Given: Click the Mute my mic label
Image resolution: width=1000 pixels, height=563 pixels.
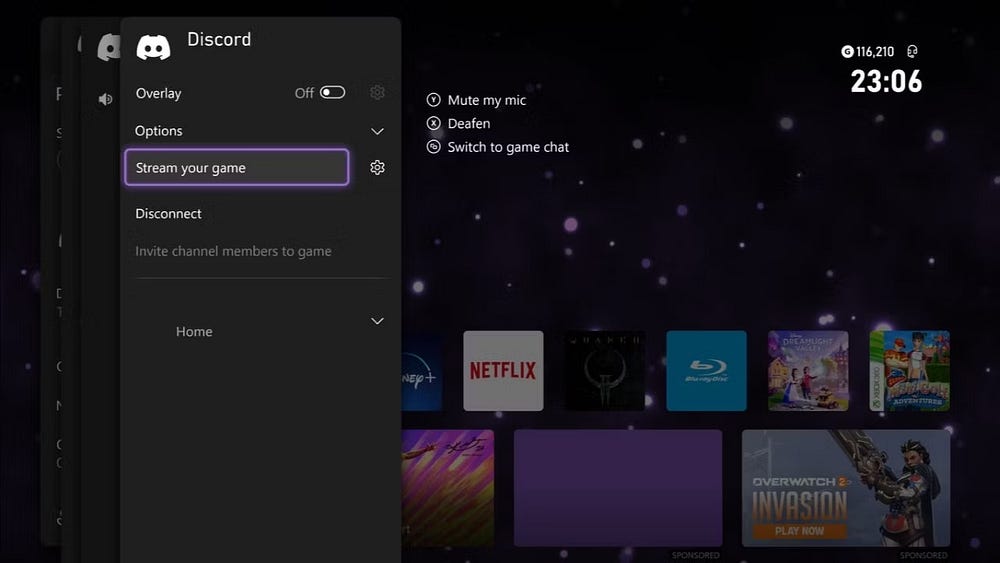Looking at the screenshot, I should (487, 100).
